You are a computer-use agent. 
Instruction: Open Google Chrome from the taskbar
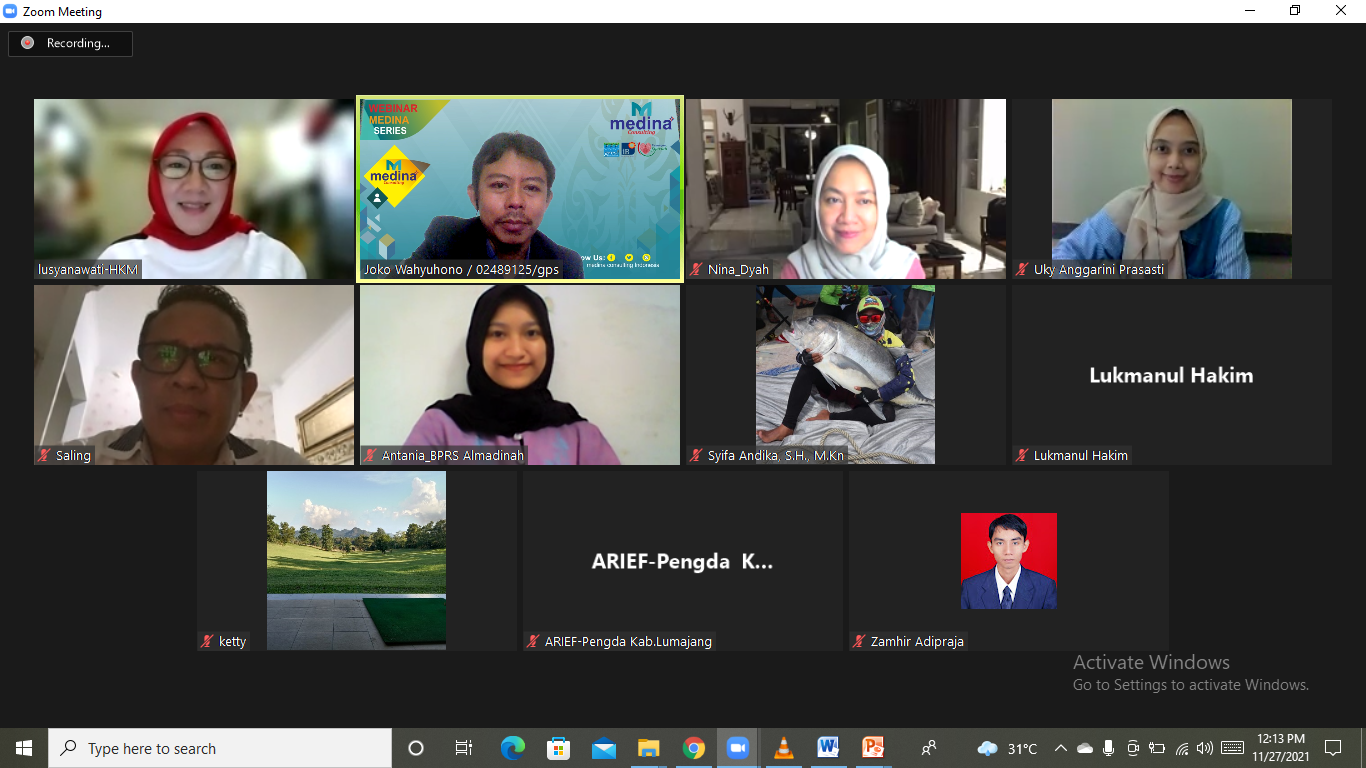coord(693,748)
